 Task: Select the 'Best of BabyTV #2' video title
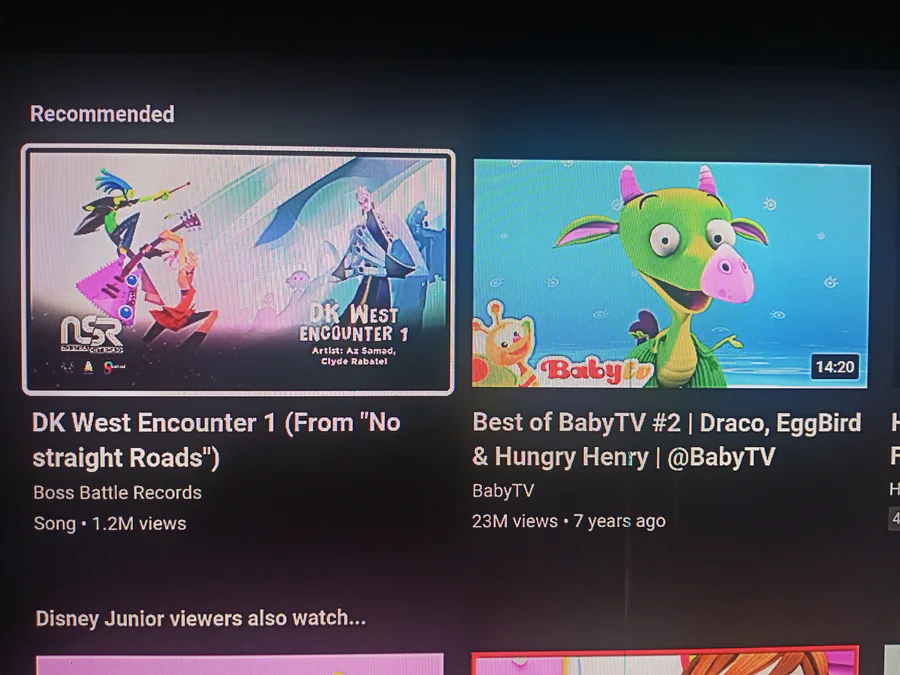[x=666, y=439]
